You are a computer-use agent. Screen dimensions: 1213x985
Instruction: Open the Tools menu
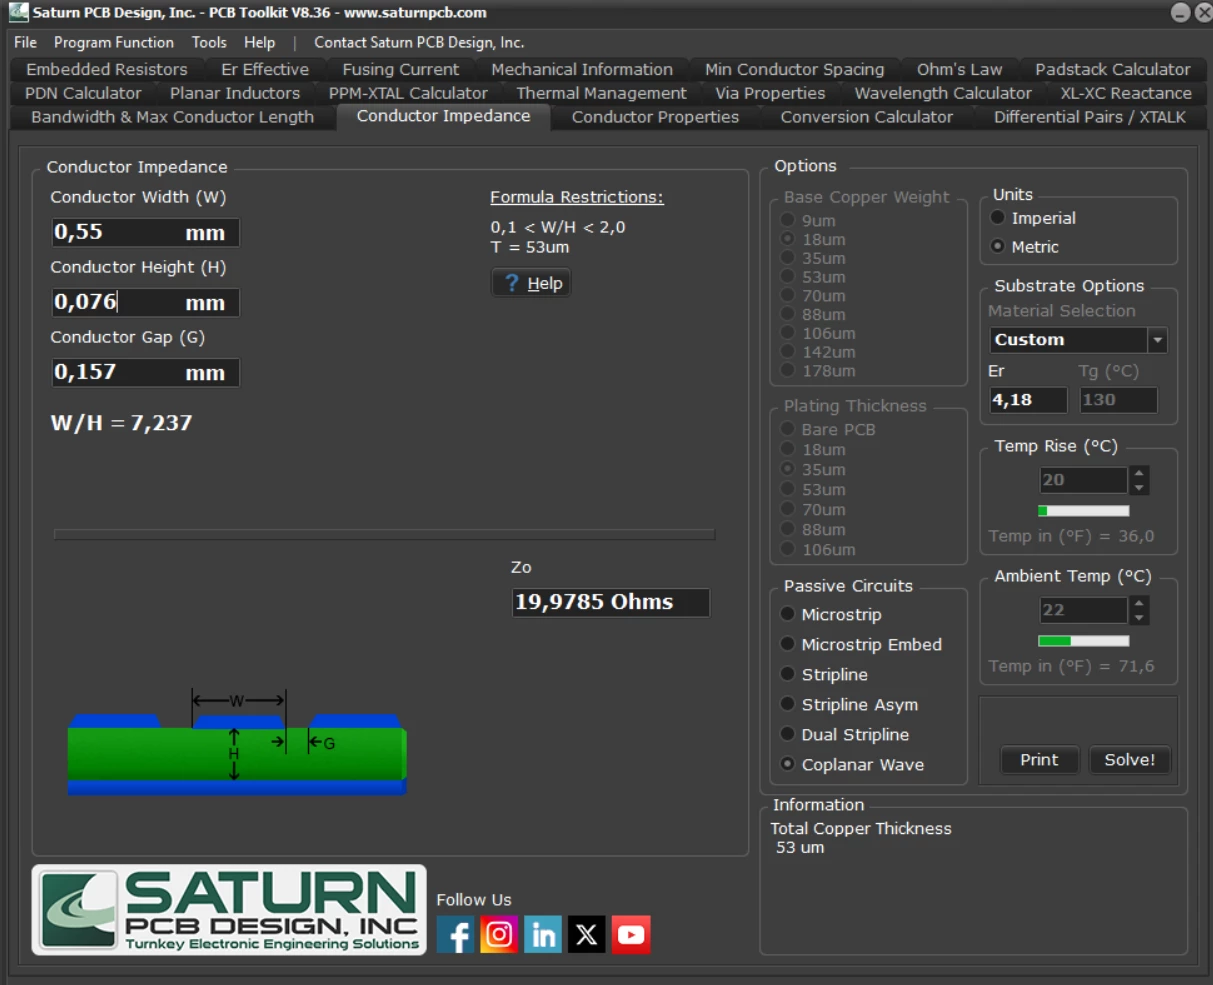pos(209,42)
